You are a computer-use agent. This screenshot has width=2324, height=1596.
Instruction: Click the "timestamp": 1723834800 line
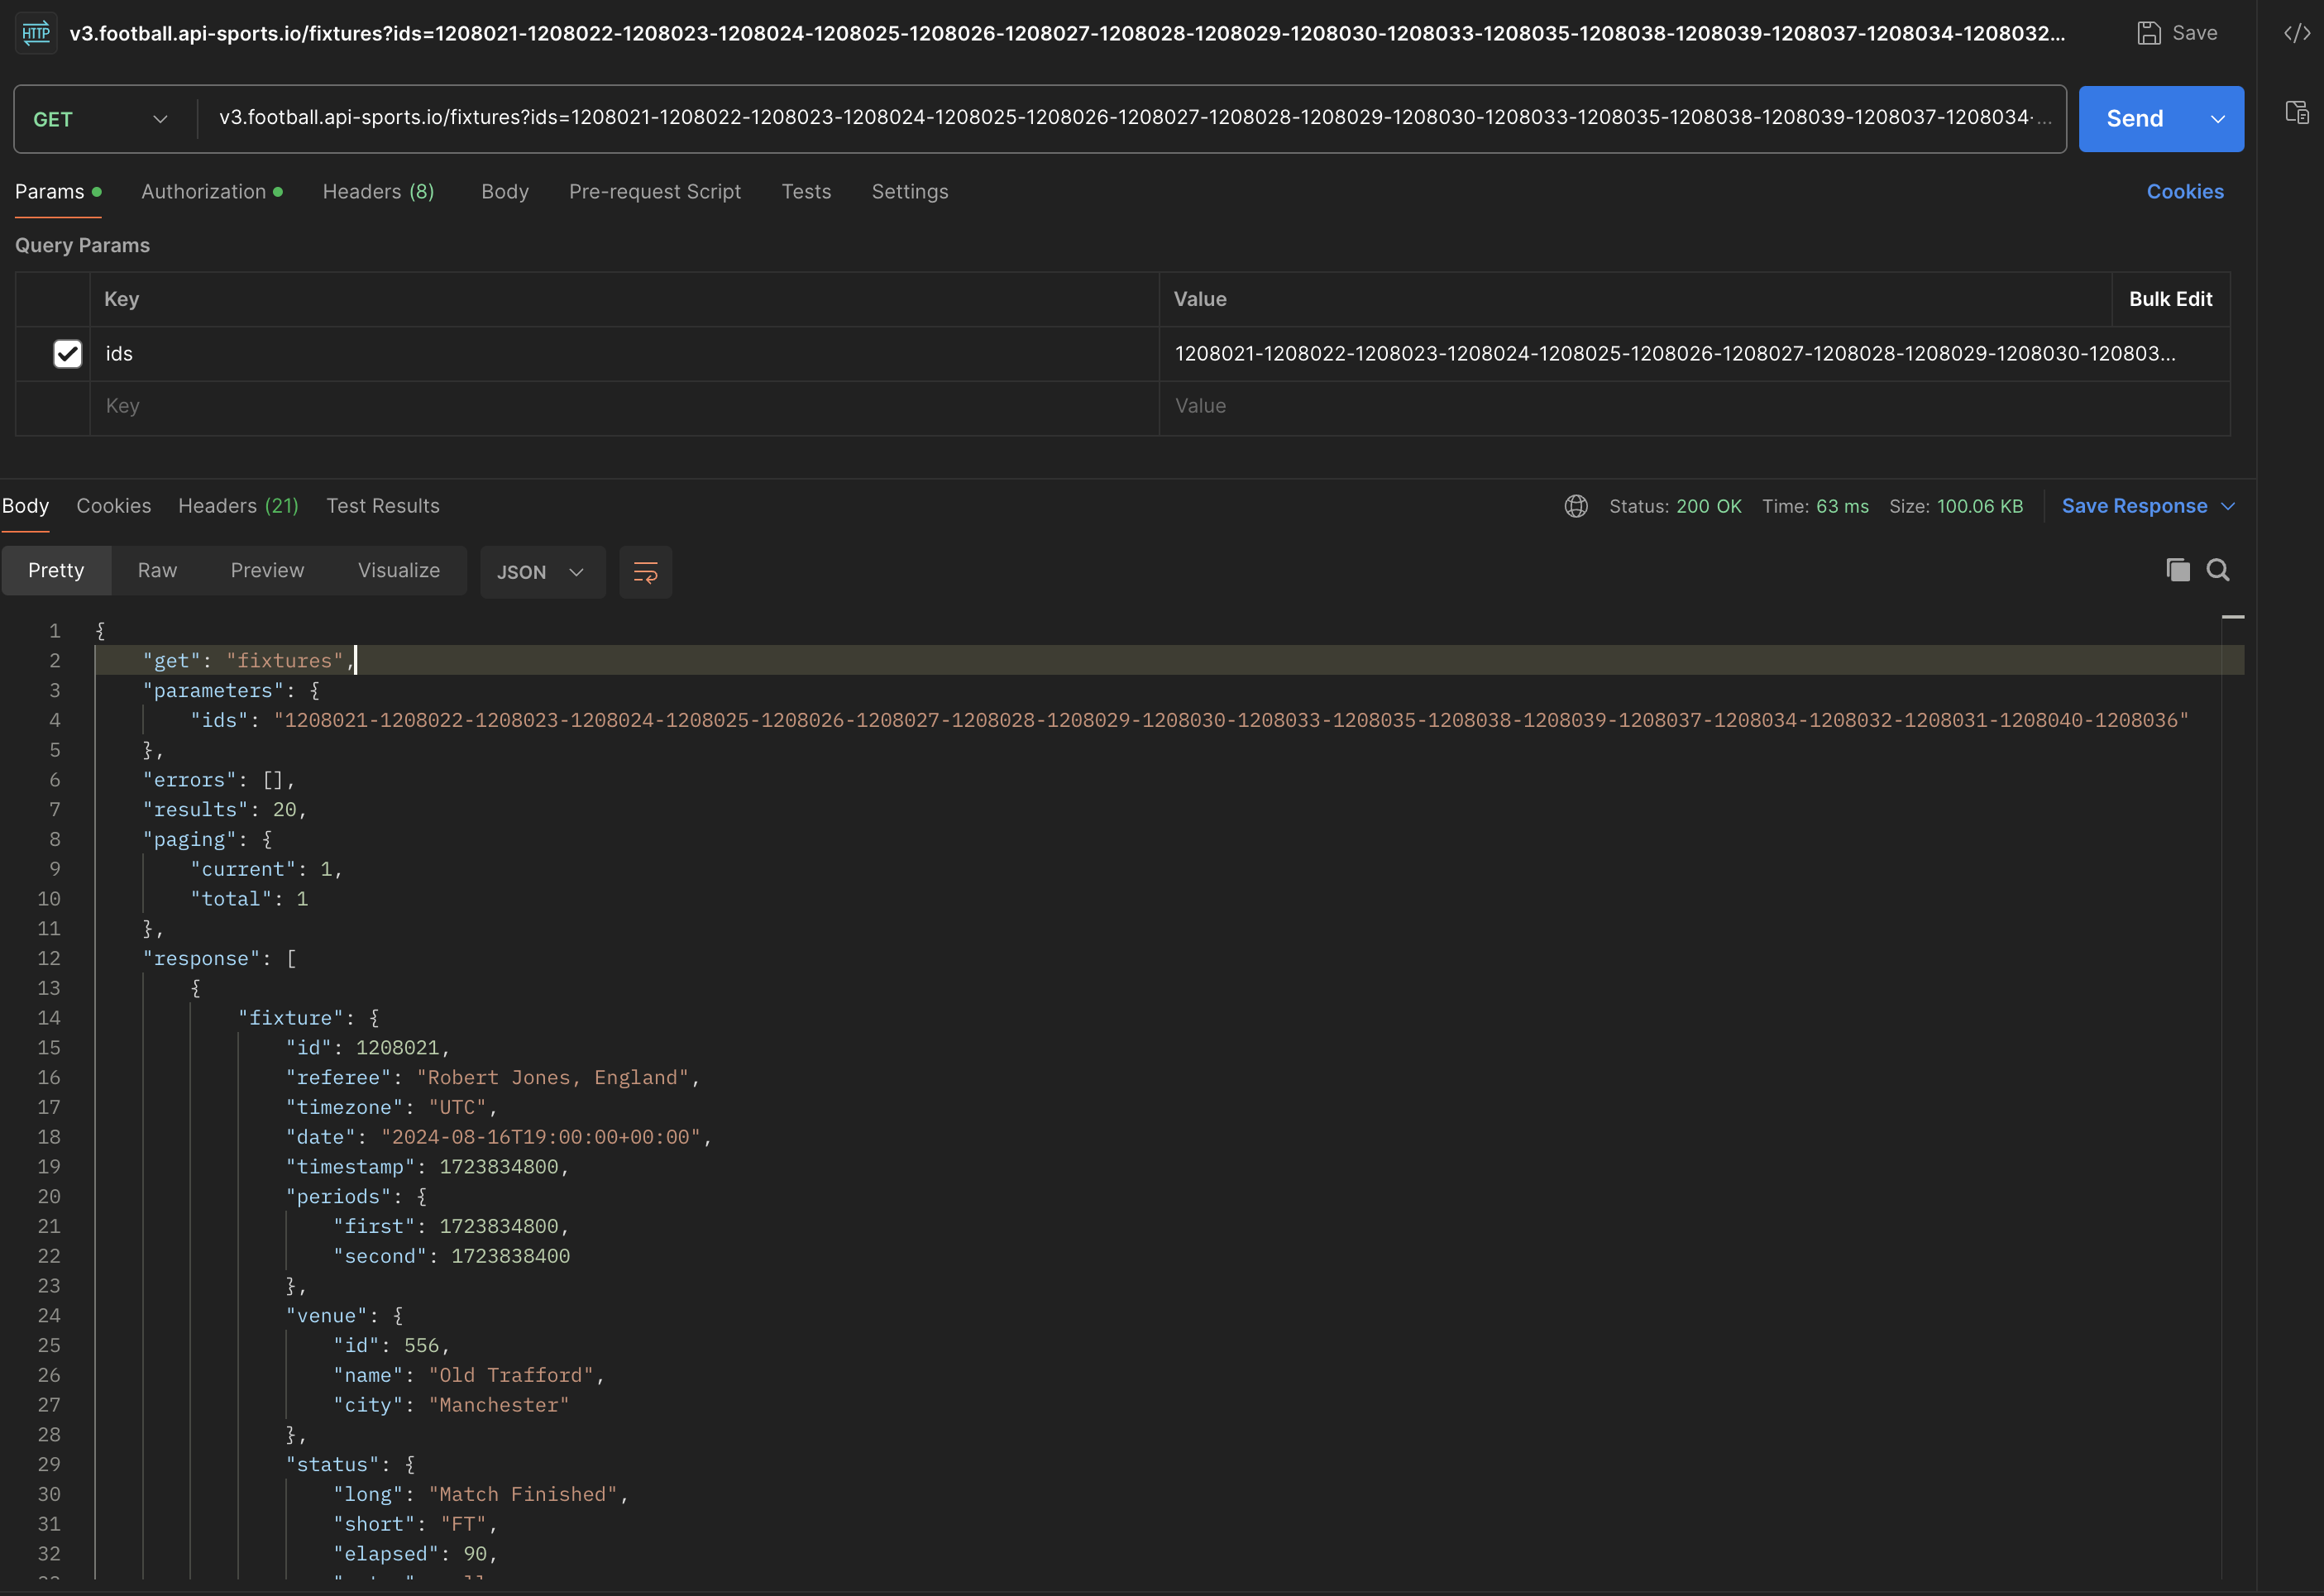point(427,1167)
